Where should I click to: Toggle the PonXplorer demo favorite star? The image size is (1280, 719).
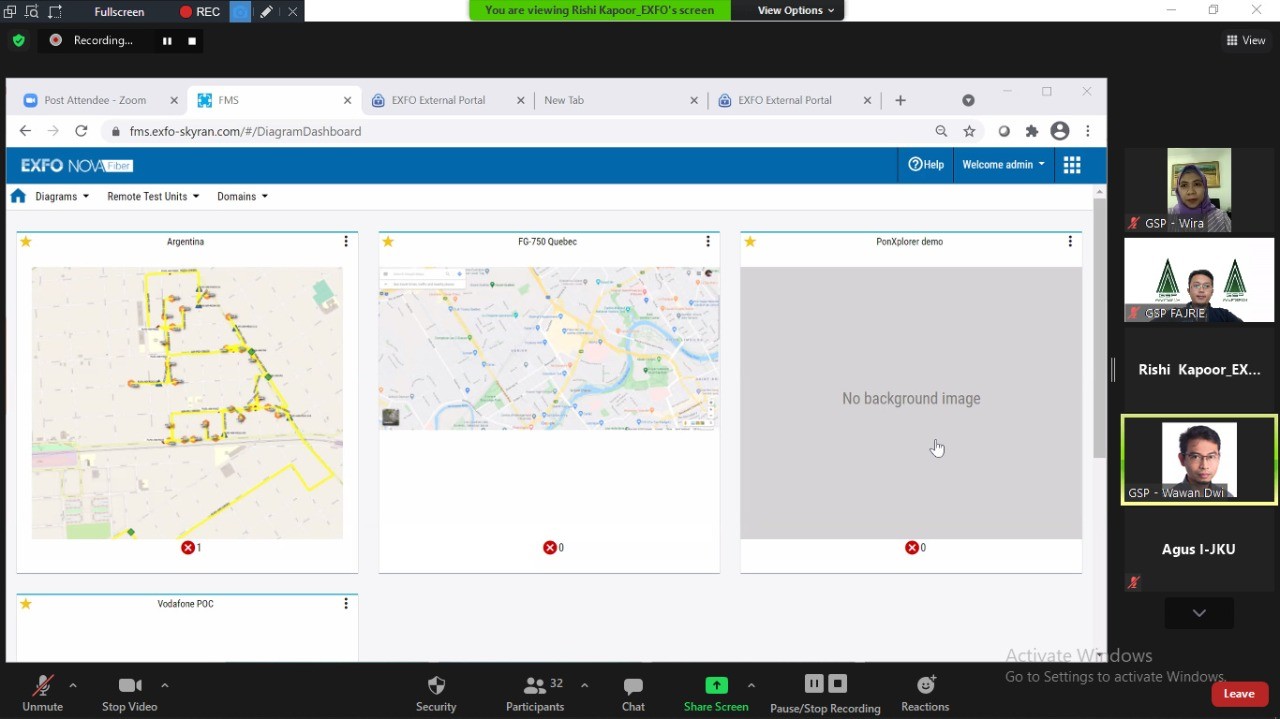click(x=750, y=242)
